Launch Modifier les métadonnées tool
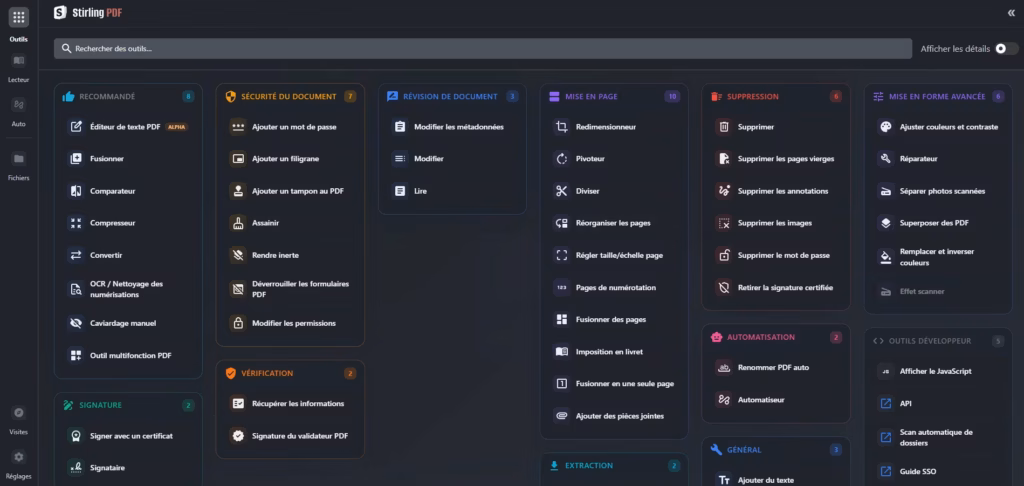The image size is (1024, 486). pos(458,127)
